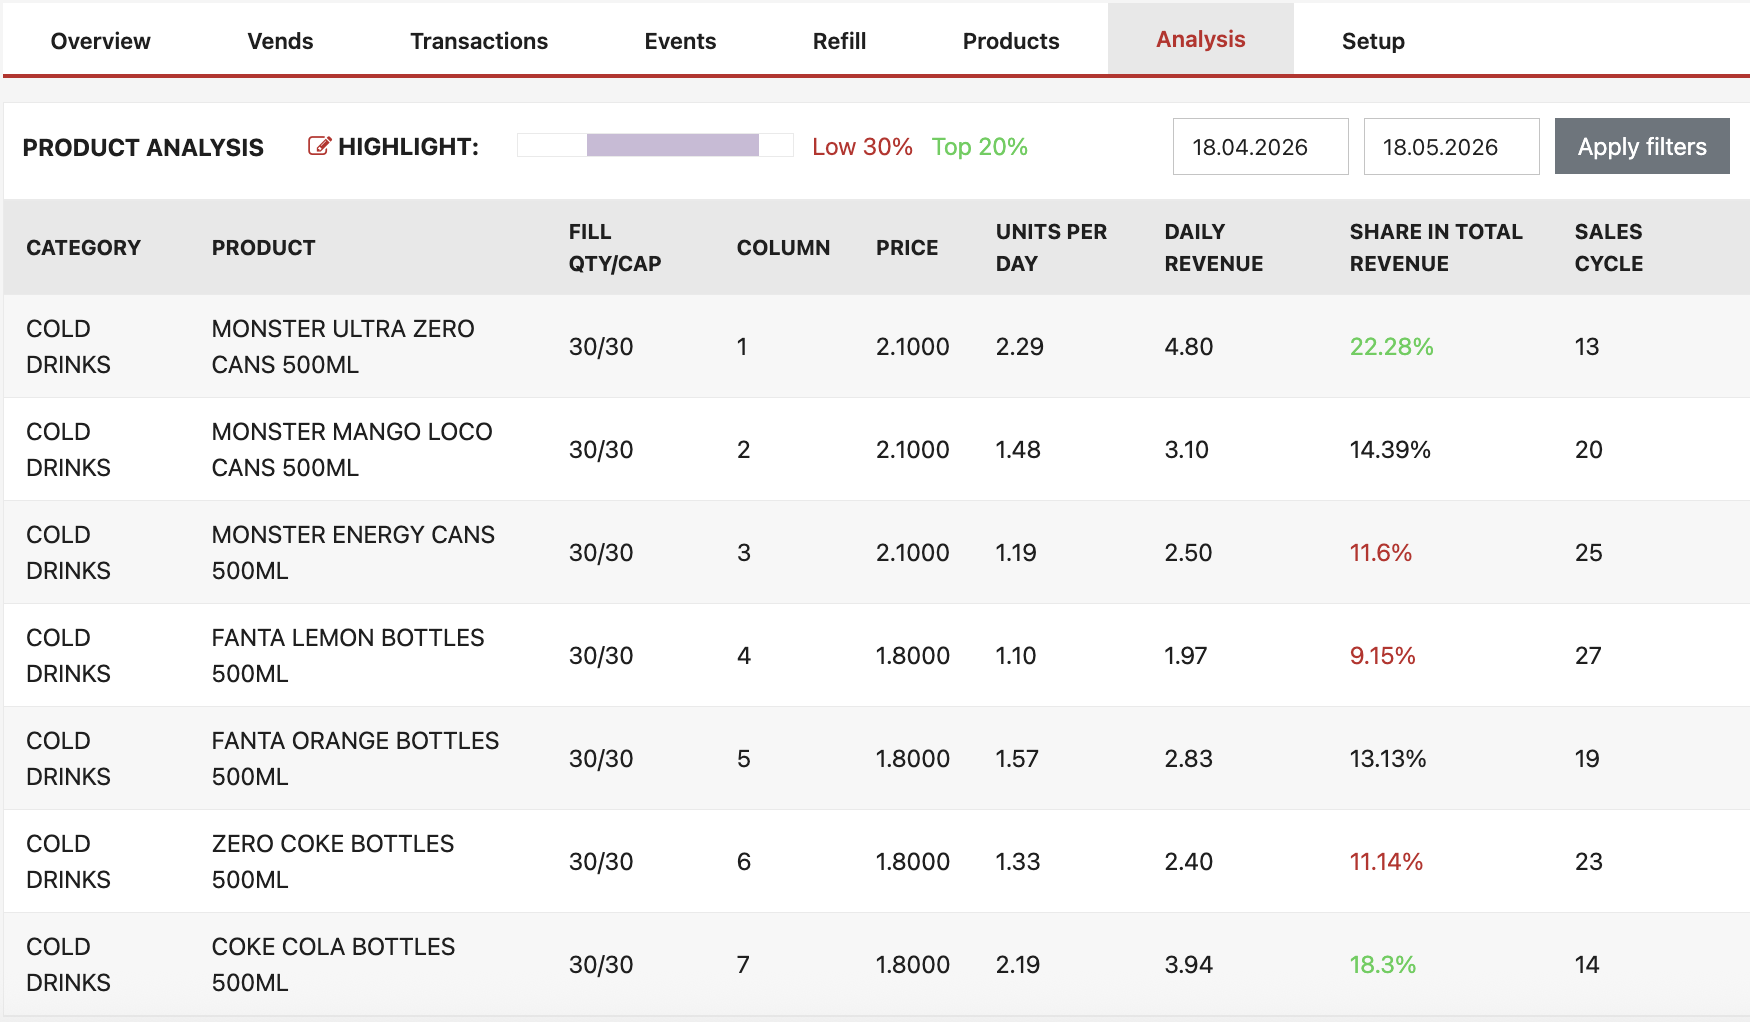Viewport: 1750px width, 1022px height.
Task: Click the Top 20% label
Action: [979, 147]
